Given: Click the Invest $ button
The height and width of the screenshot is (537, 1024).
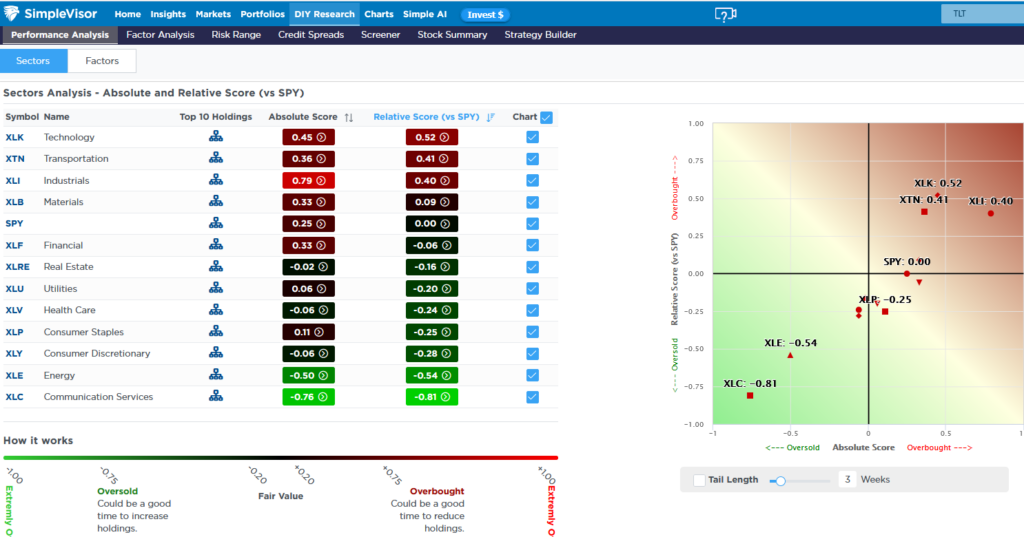Looking at the screenshot, I should [485, 14].
